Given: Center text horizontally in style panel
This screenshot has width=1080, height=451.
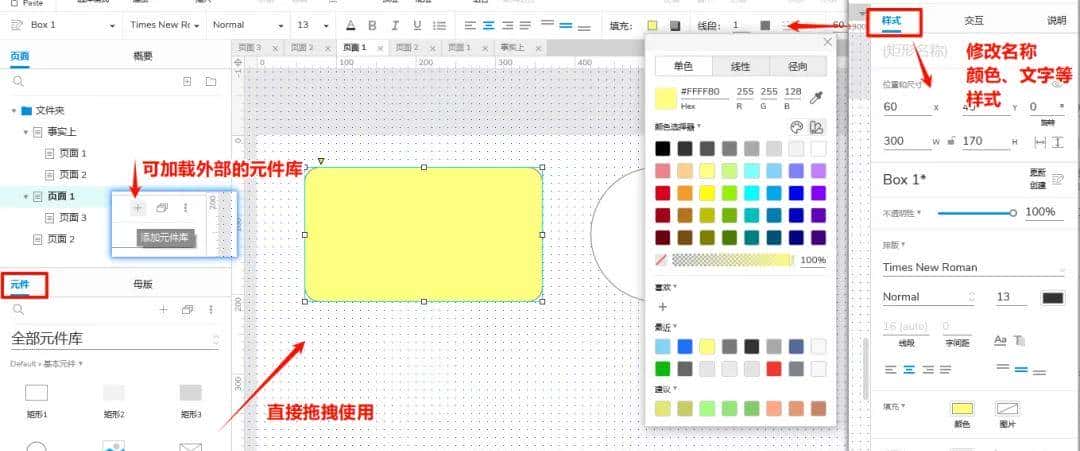Looking at the screenshot, I should (x=909, y=370).
